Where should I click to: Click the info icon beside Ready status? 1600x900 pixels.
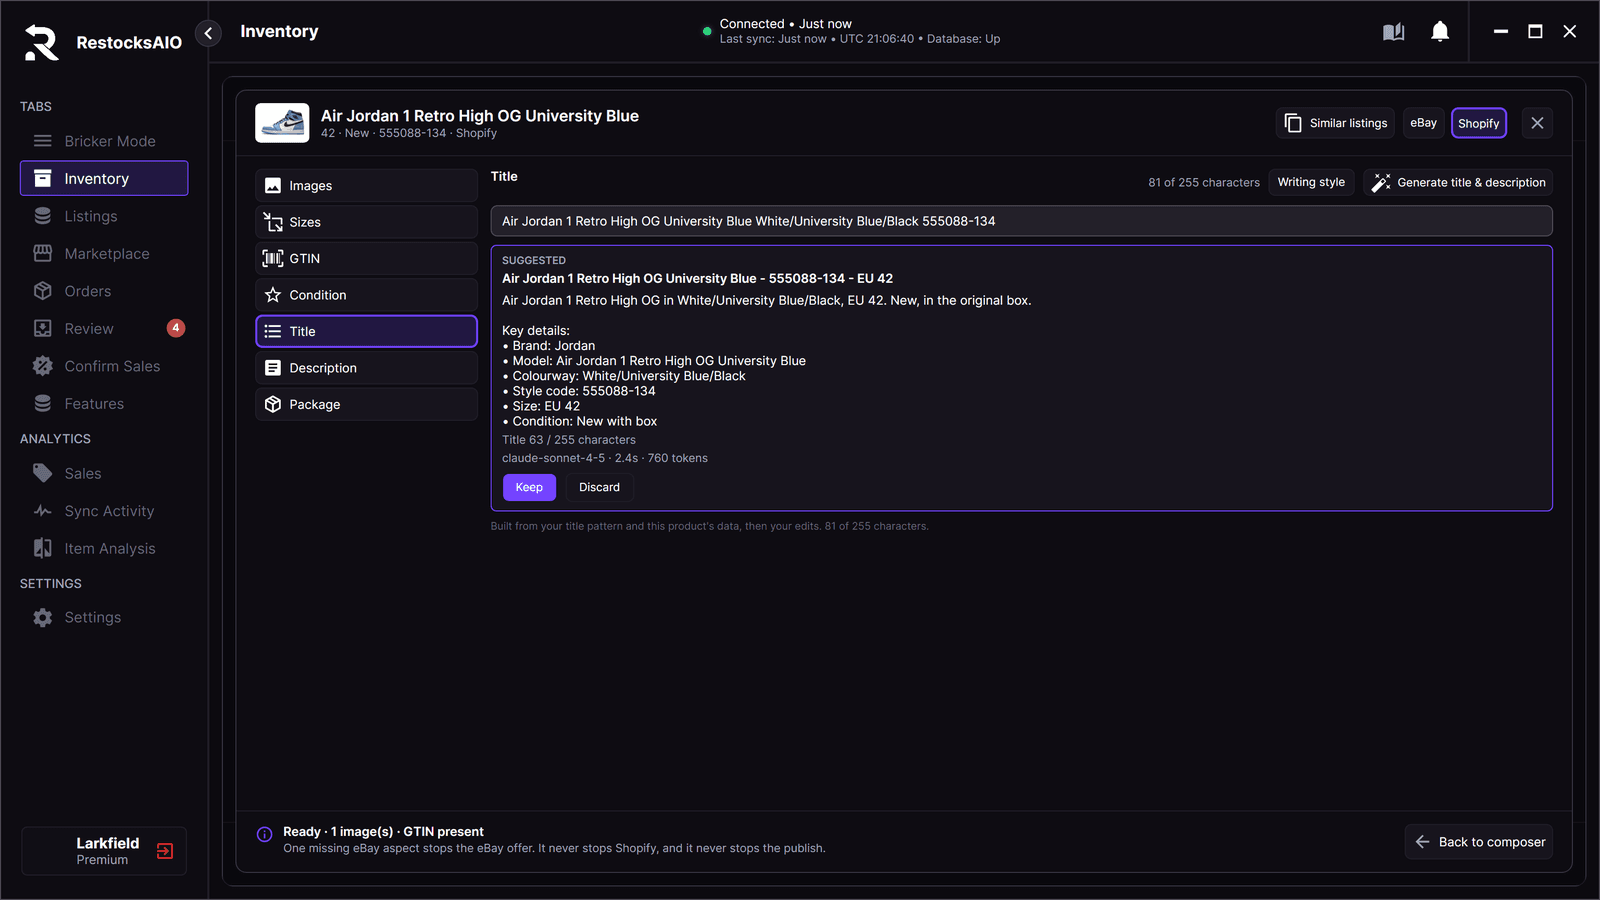264,834
